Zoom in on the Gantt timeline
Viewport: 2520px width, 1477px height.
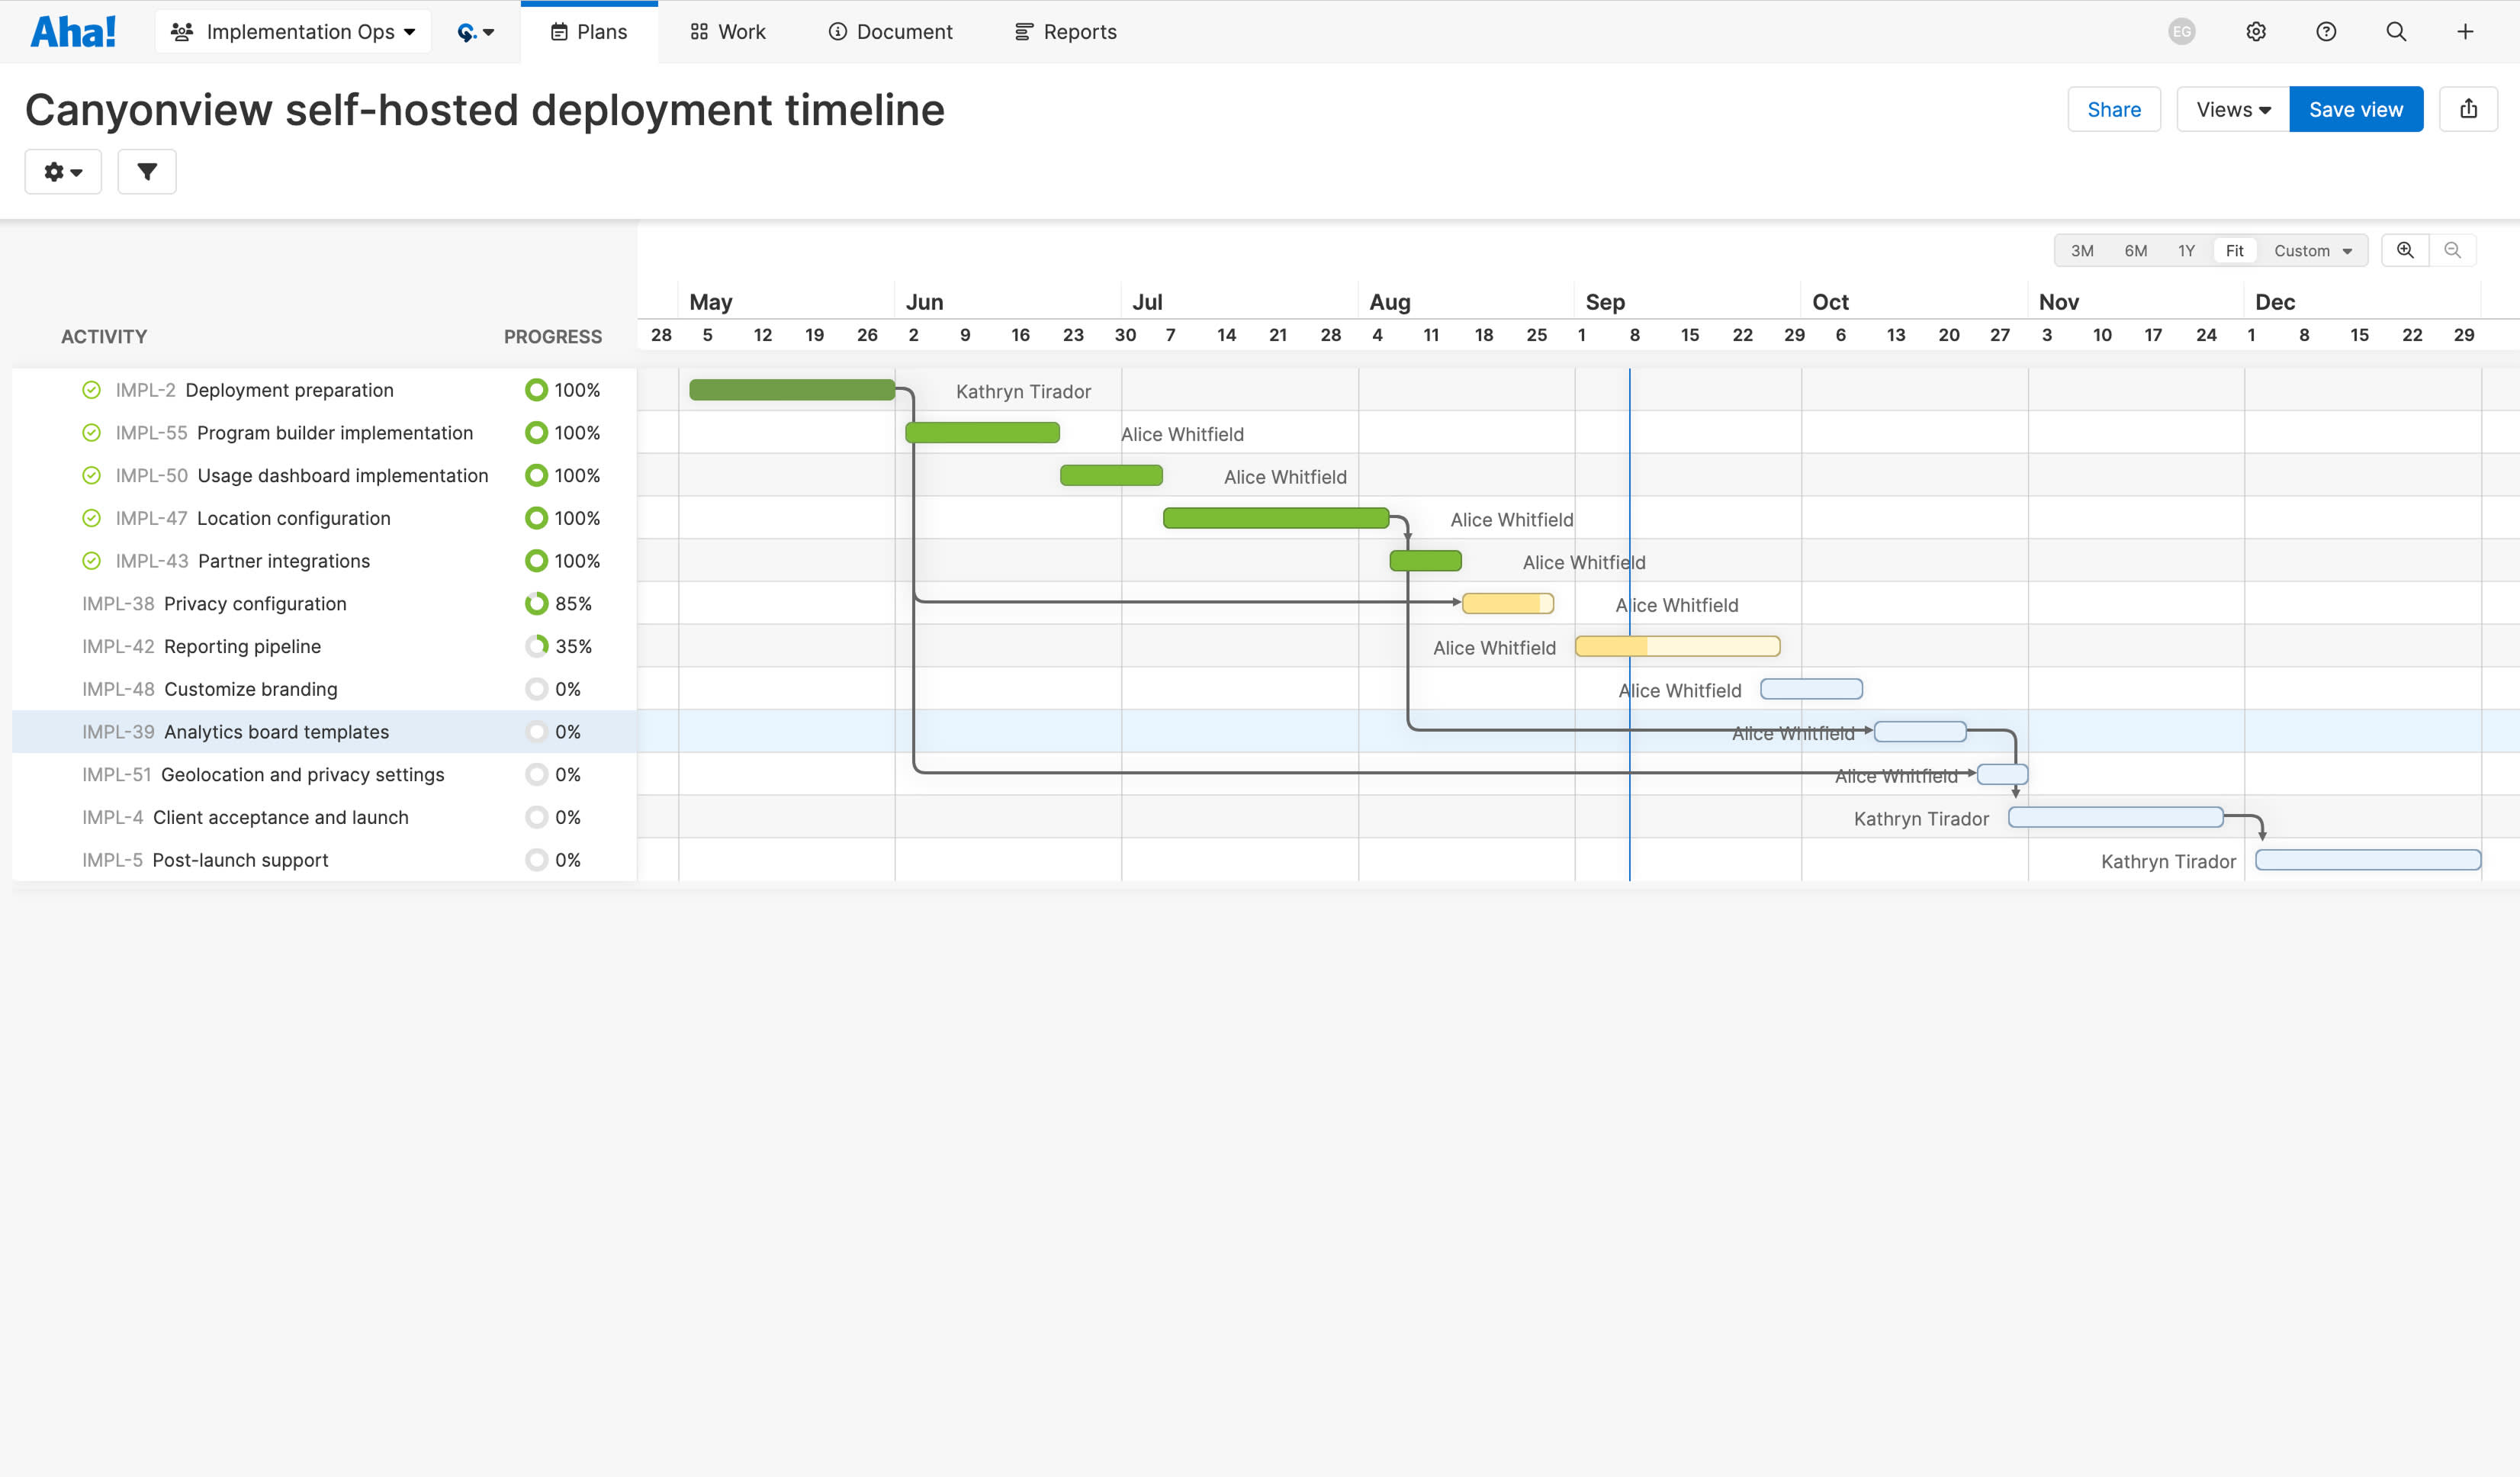tap(2405, 250)
